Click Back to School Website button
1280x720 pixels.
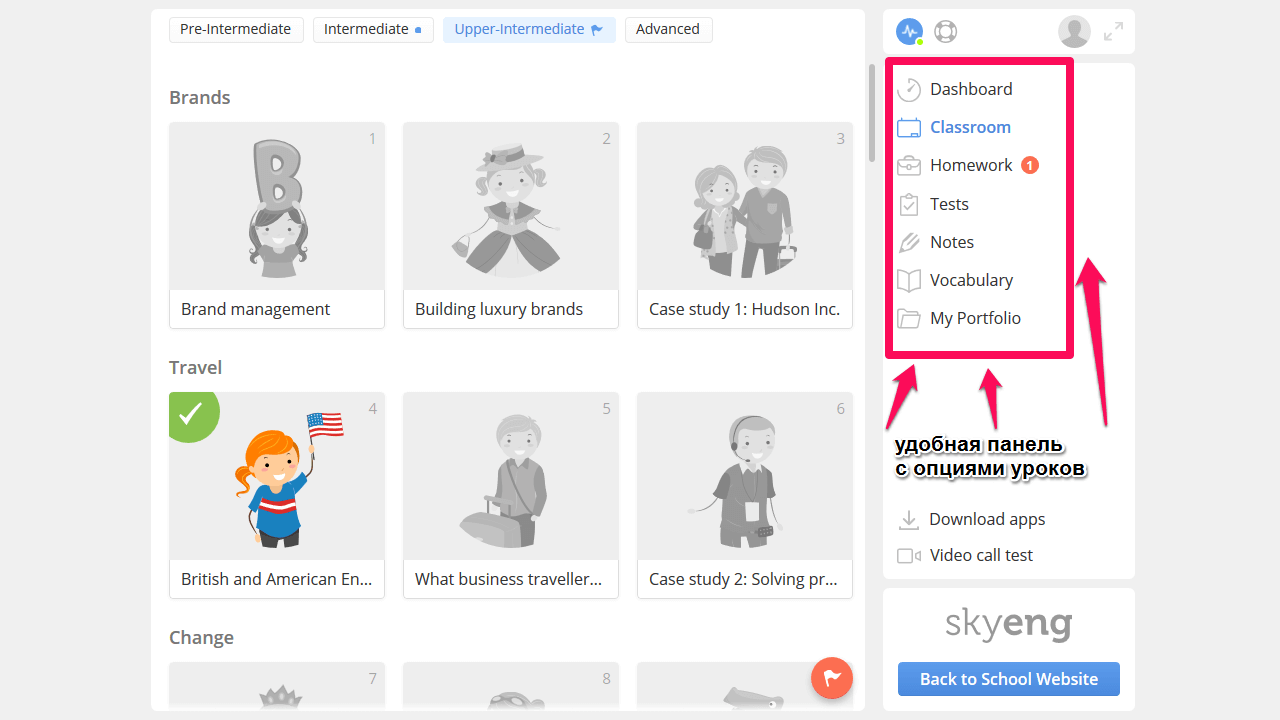(1009, 679)
